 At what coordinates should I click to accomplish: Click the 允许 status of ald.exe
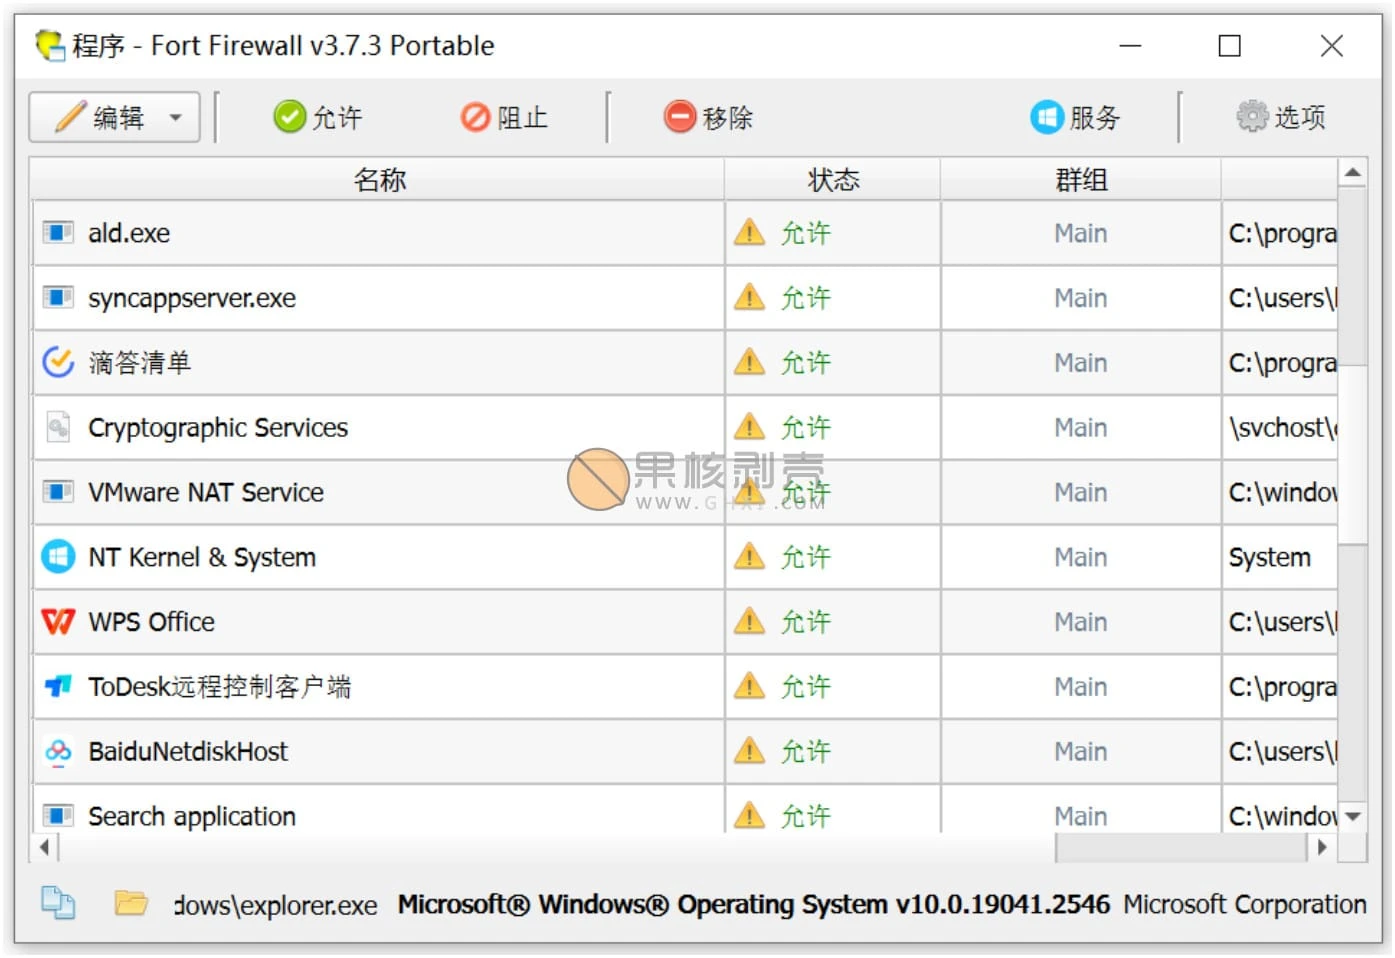pyautogui.click(x=806, y=233)
